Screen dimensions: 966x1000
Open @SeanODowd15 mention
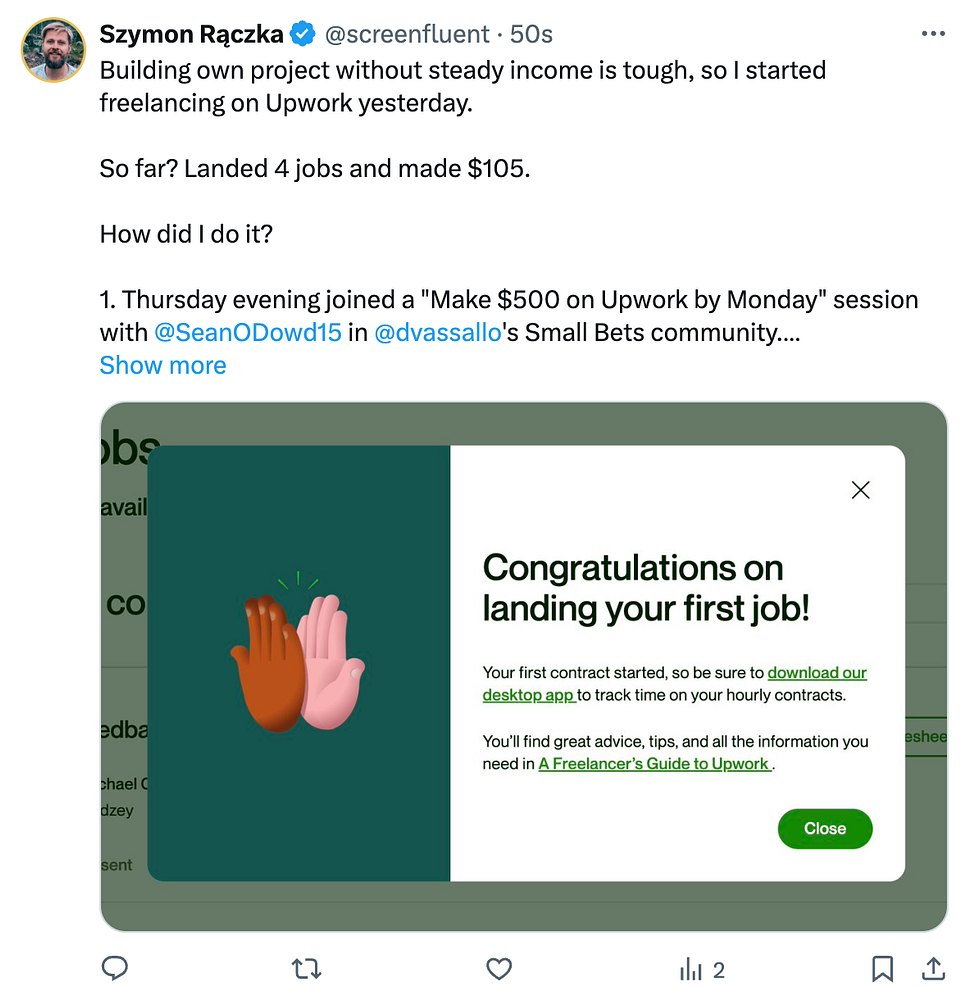[247, 333]
